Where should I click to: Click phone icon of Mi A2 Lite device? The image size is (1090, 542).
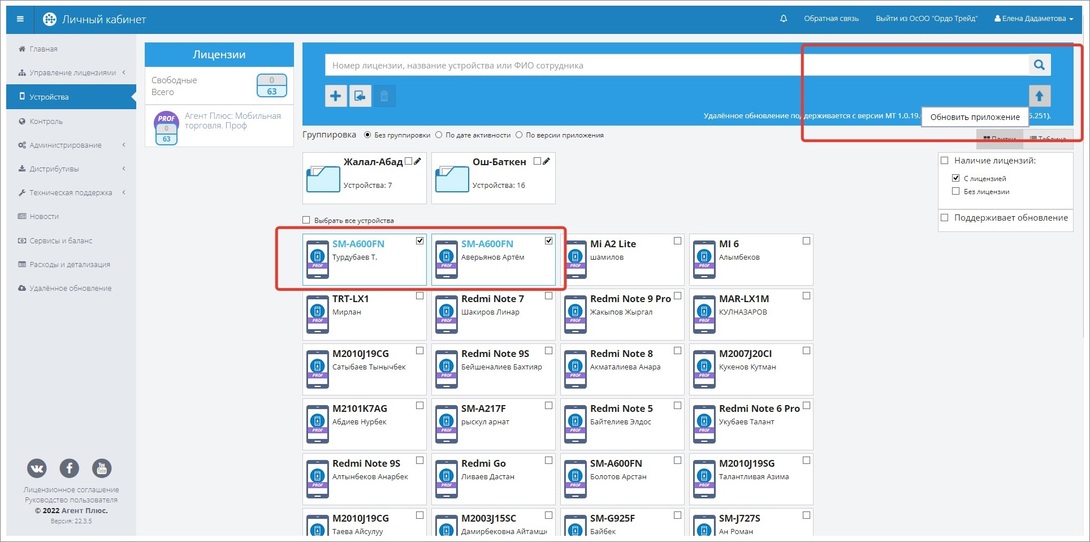[576, 260]
